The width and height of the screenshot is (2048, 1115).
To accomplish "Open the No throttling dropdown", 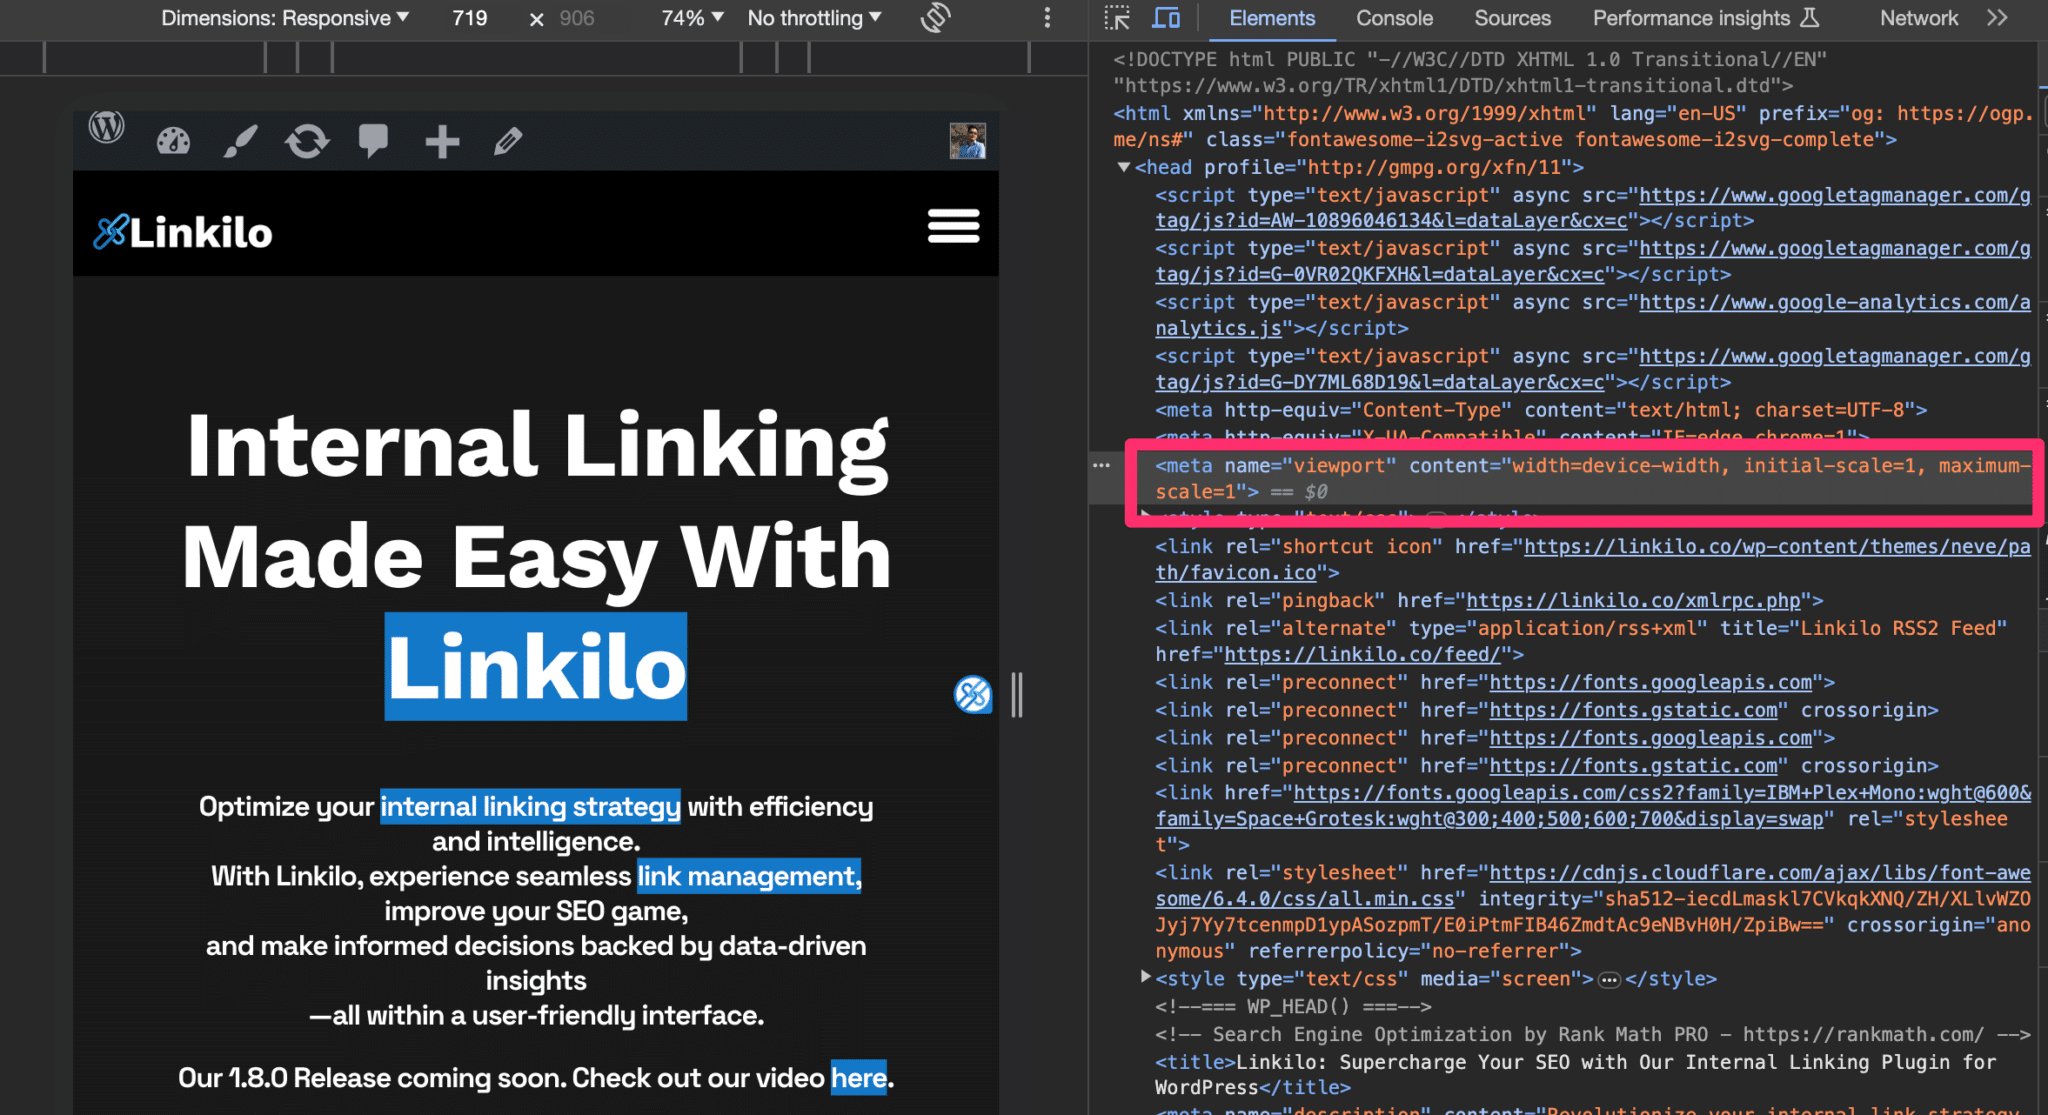I will pos(814,18).
